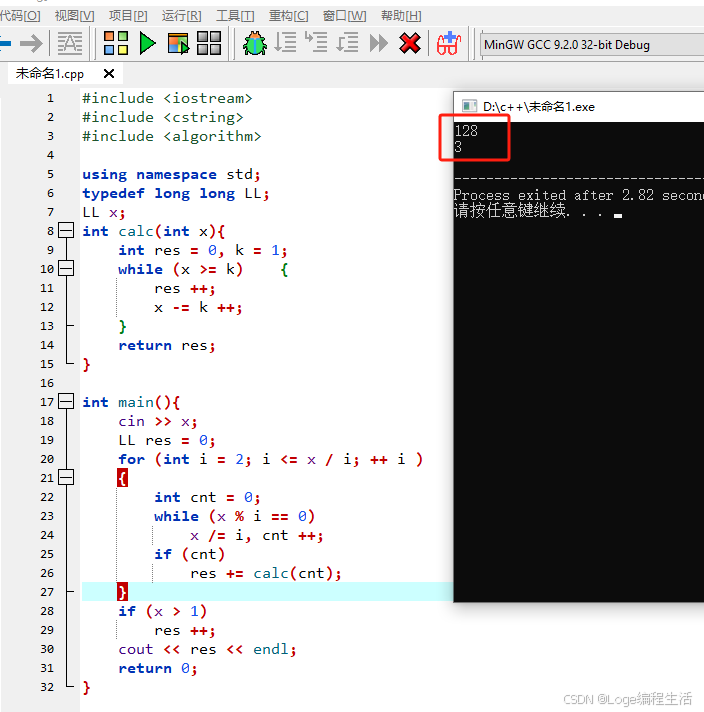Click the blue back navigation arrow
The width and height of the screenshot is (704, 712).
[x=5, y=44]
